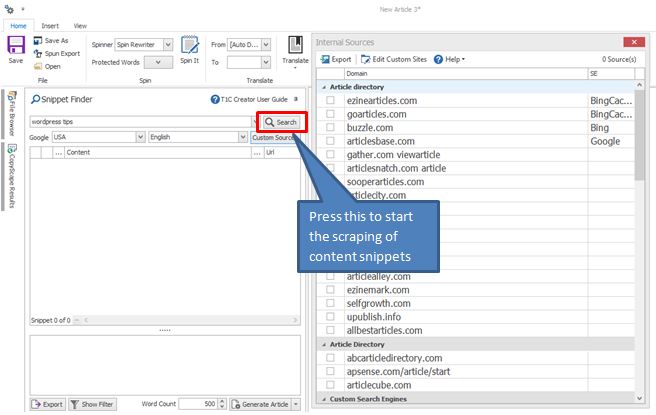Pin the Snippet Finder panel
The width and height of the screenshot is (656, 415).
point(296,99)
